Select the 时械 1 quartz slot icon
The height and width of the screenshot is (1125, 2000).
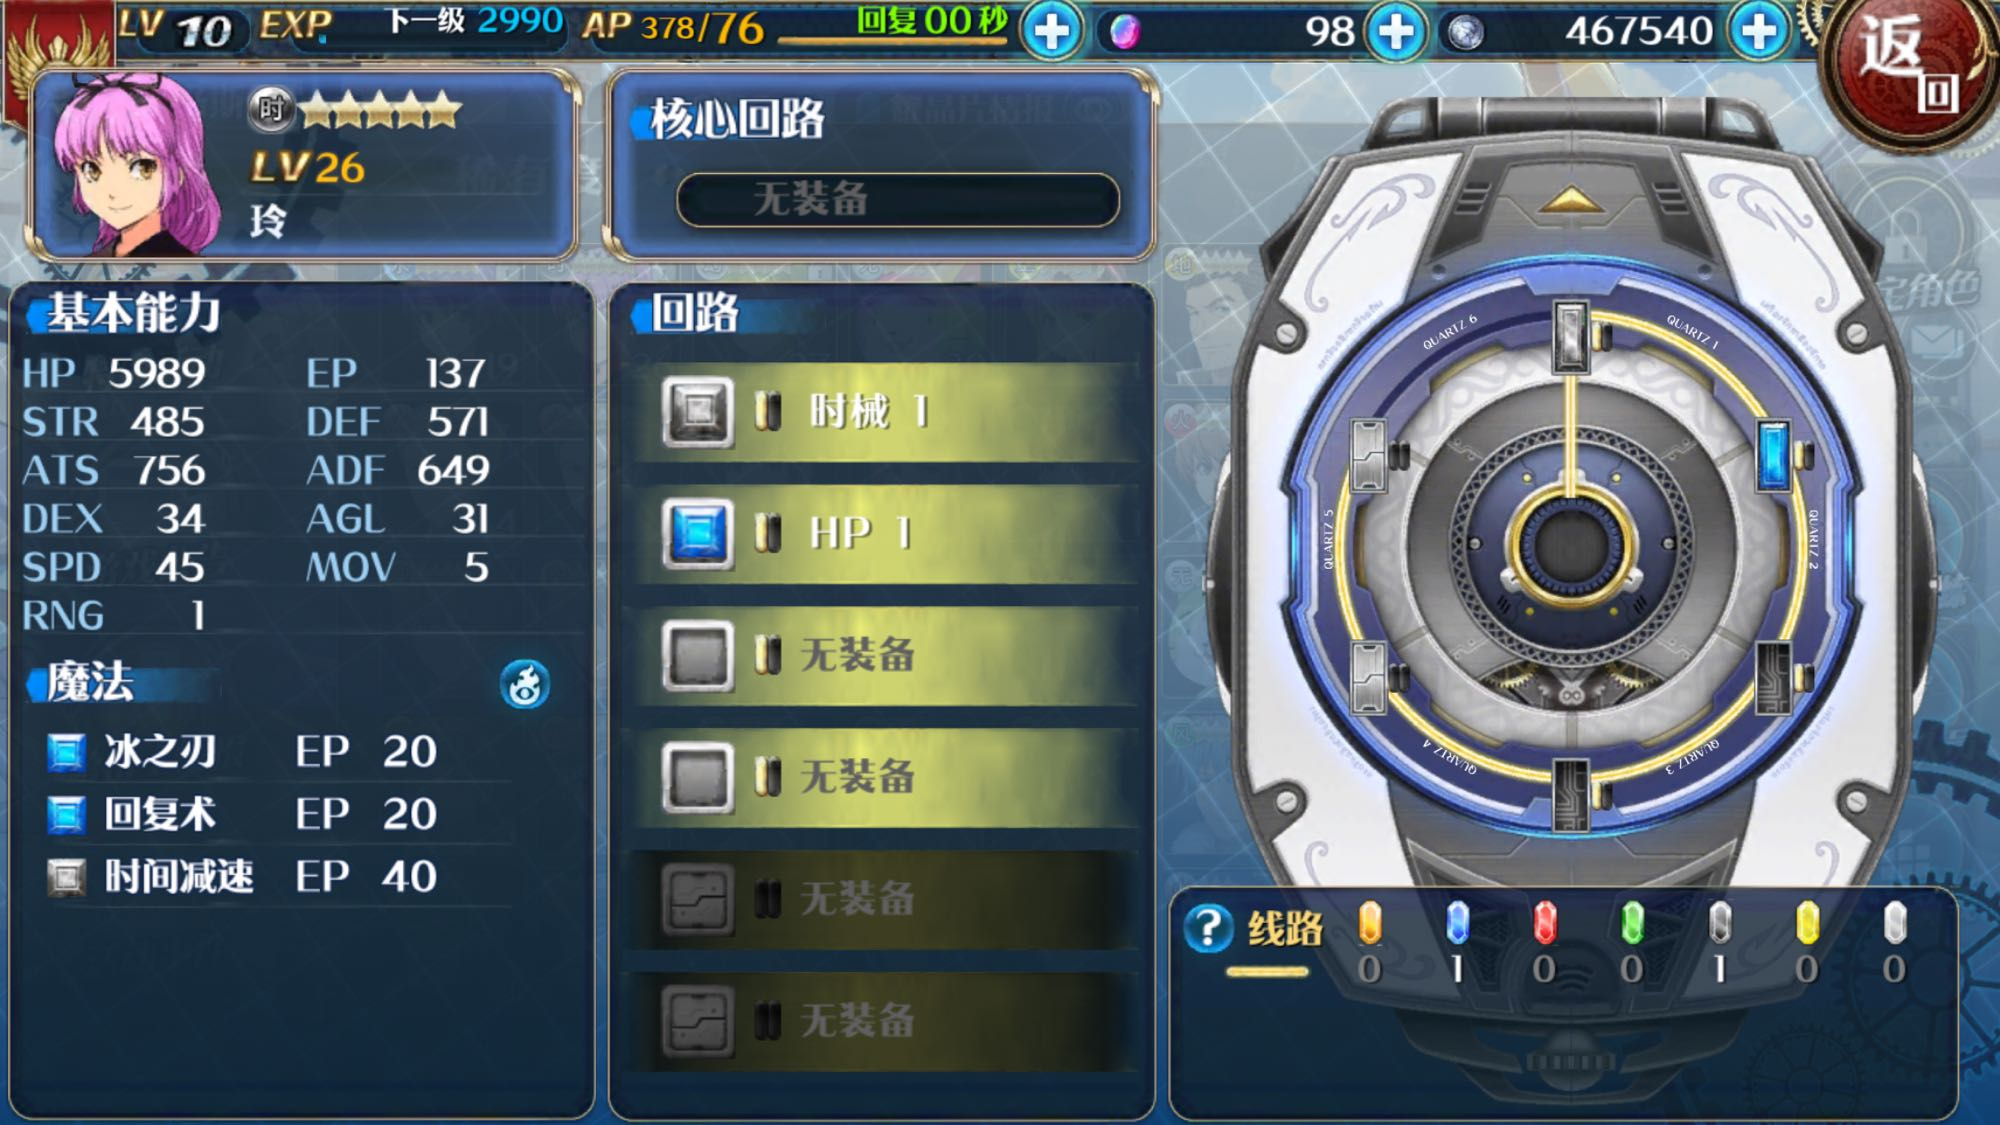coord(698,411)
